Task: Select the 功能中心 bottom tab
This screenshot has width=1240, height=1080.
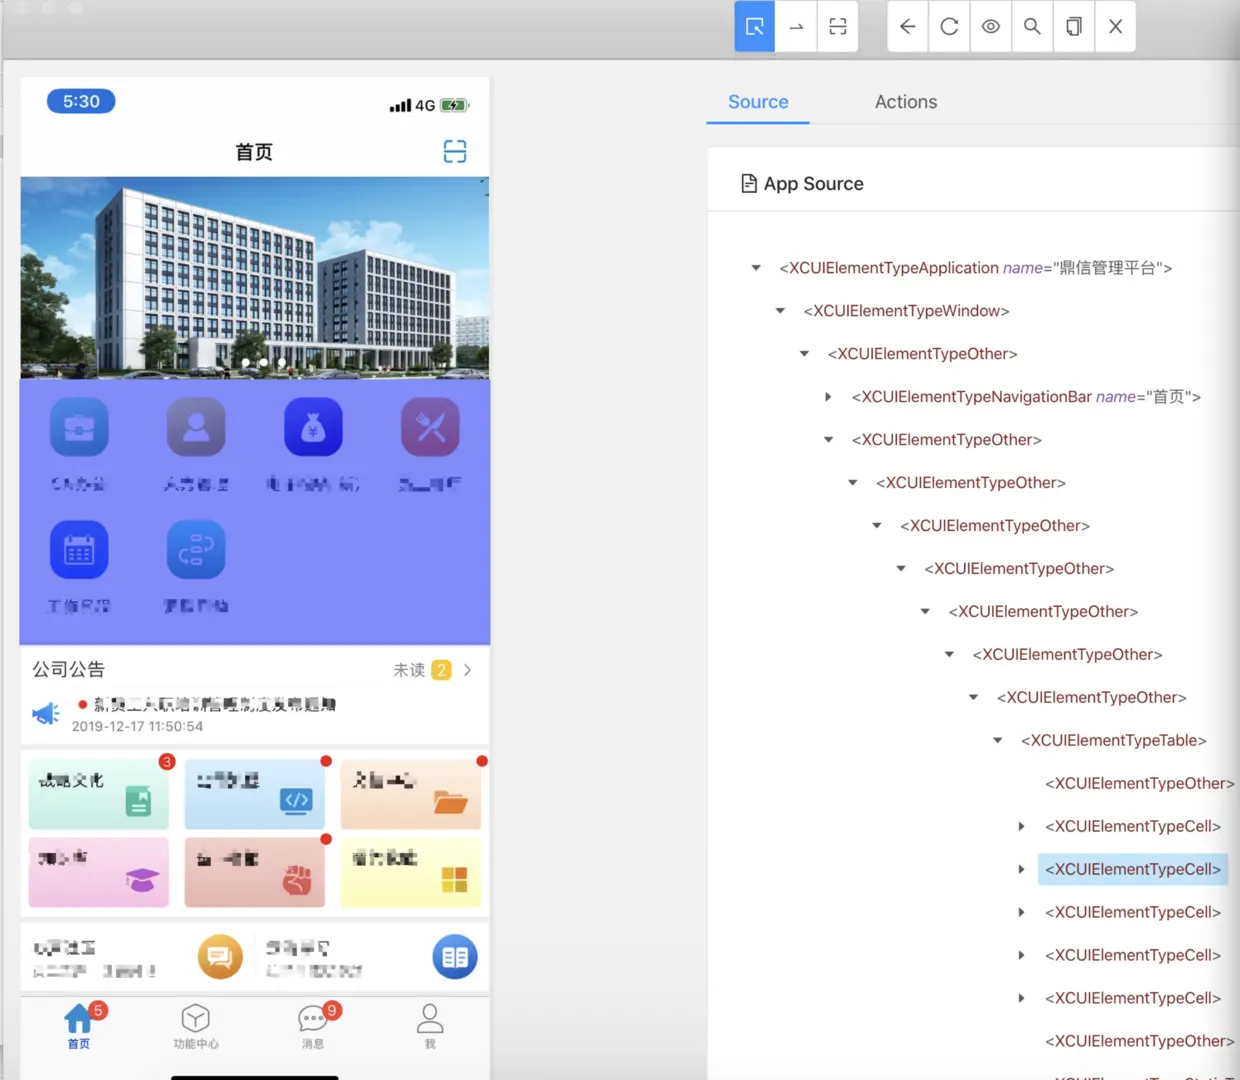Action: point(196,1026)
